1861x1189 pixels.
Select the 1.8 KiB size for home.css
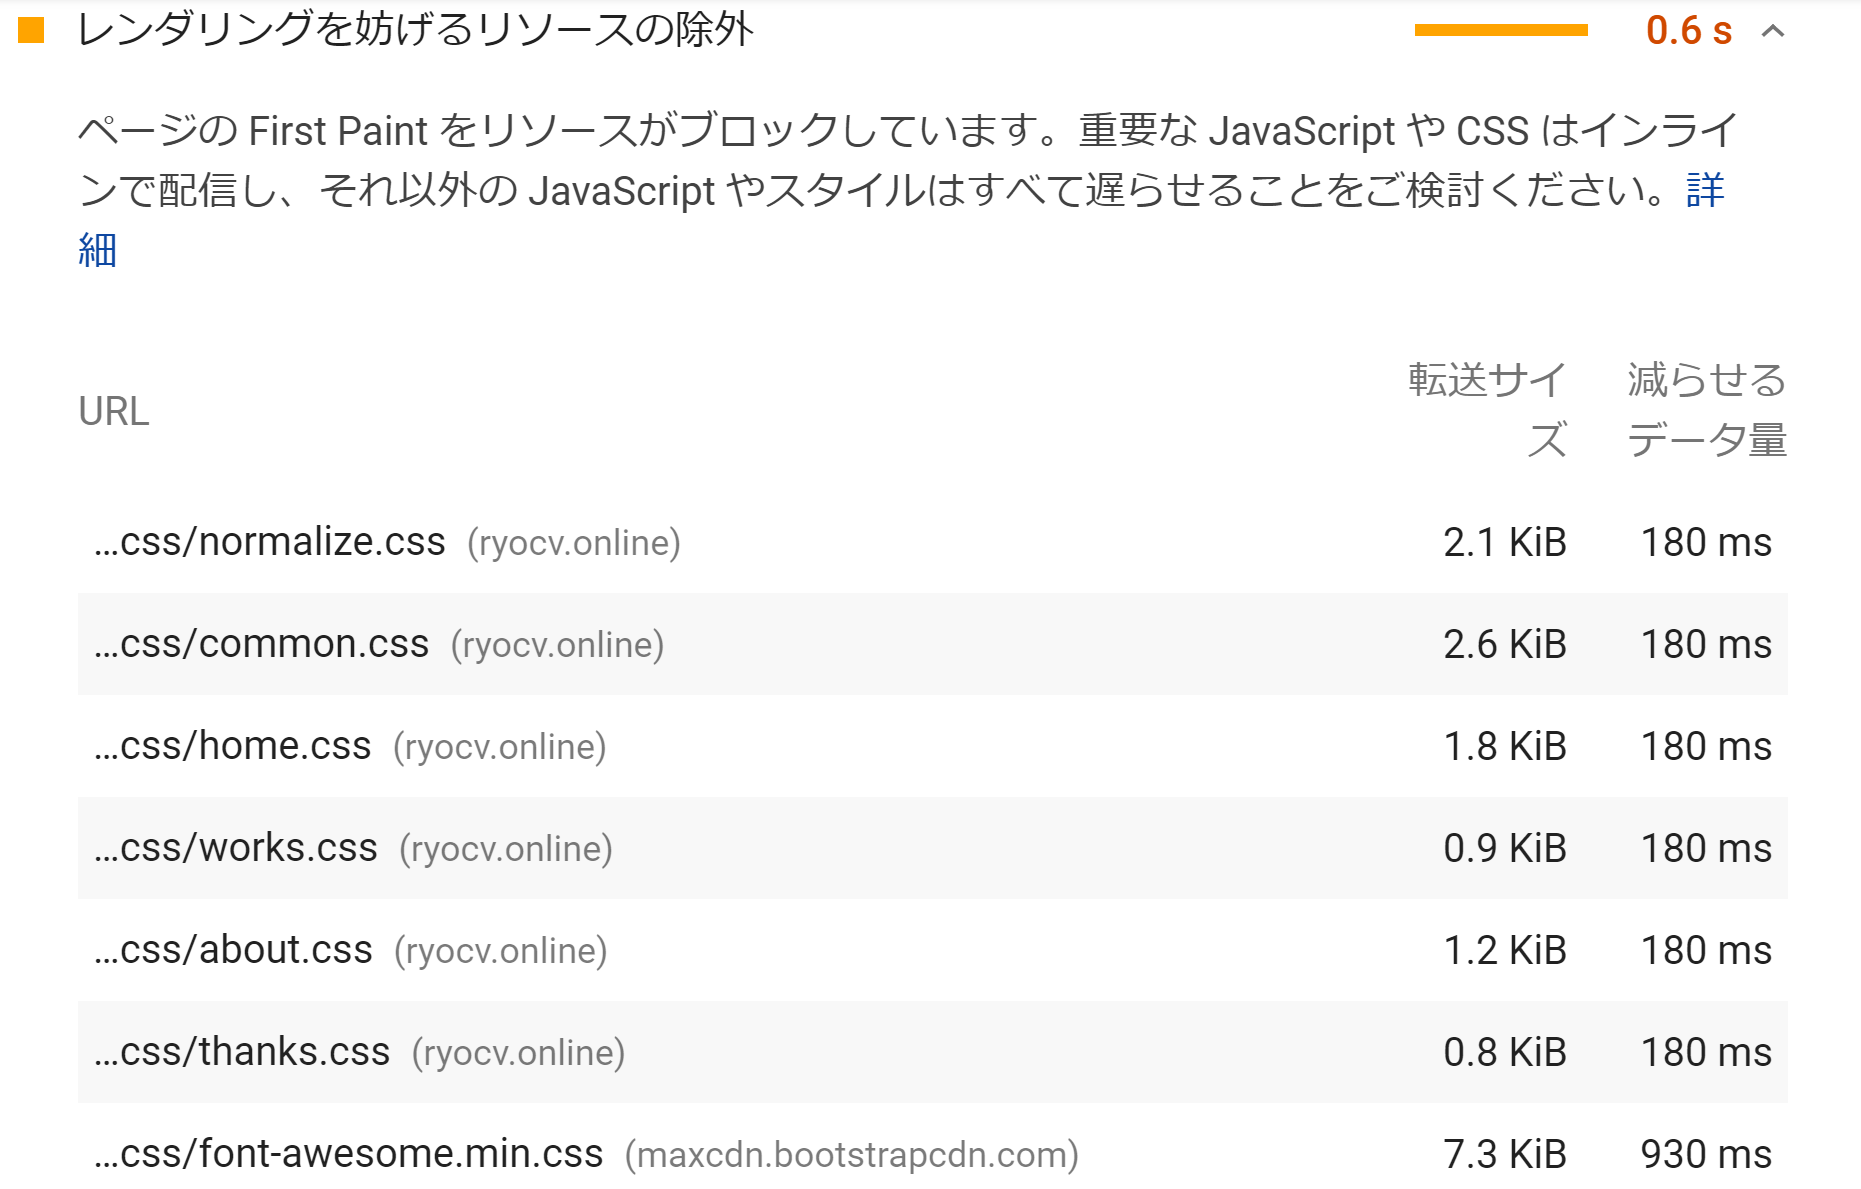click(x=1505, y=746)
